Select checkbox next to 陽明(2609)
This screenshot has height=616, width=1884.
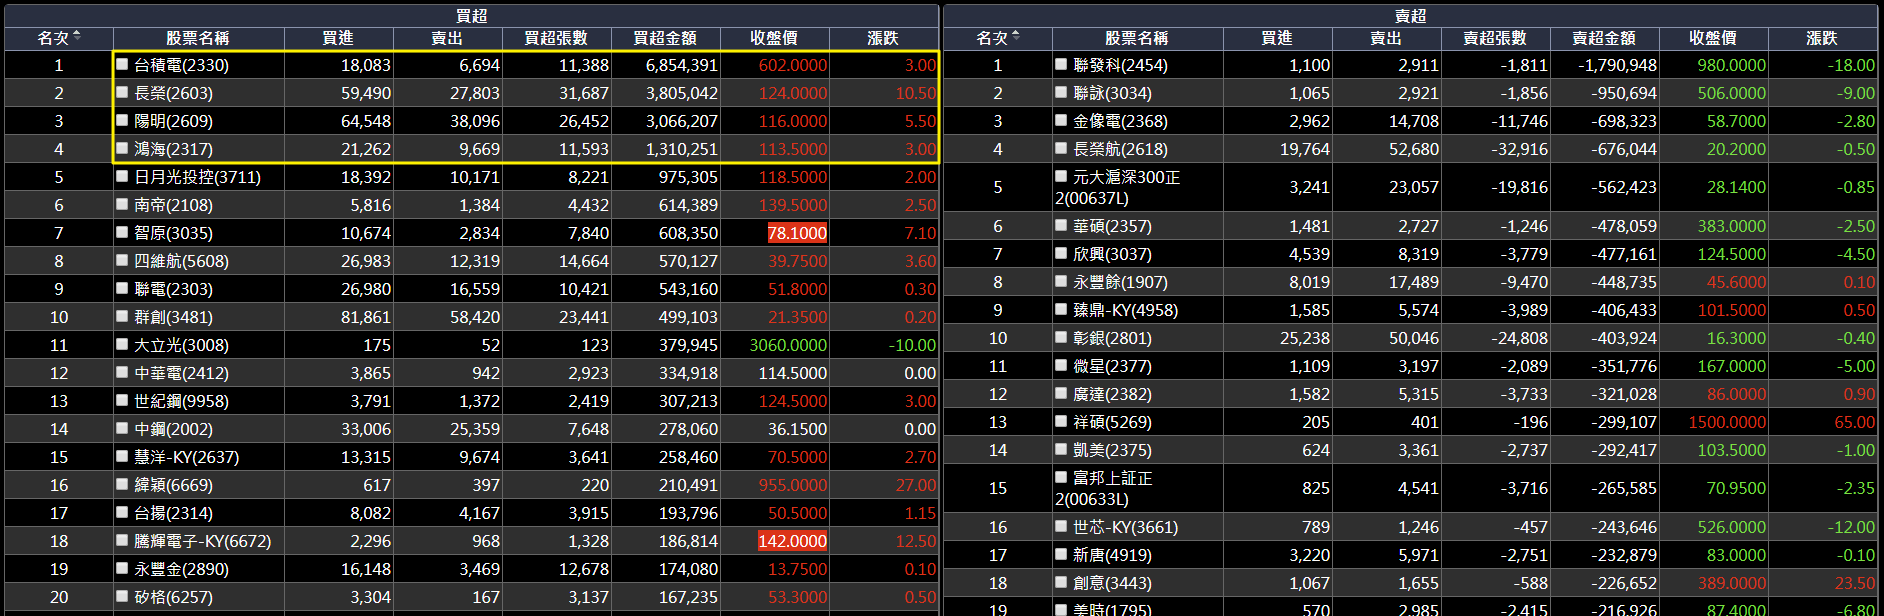pos(122,120)
